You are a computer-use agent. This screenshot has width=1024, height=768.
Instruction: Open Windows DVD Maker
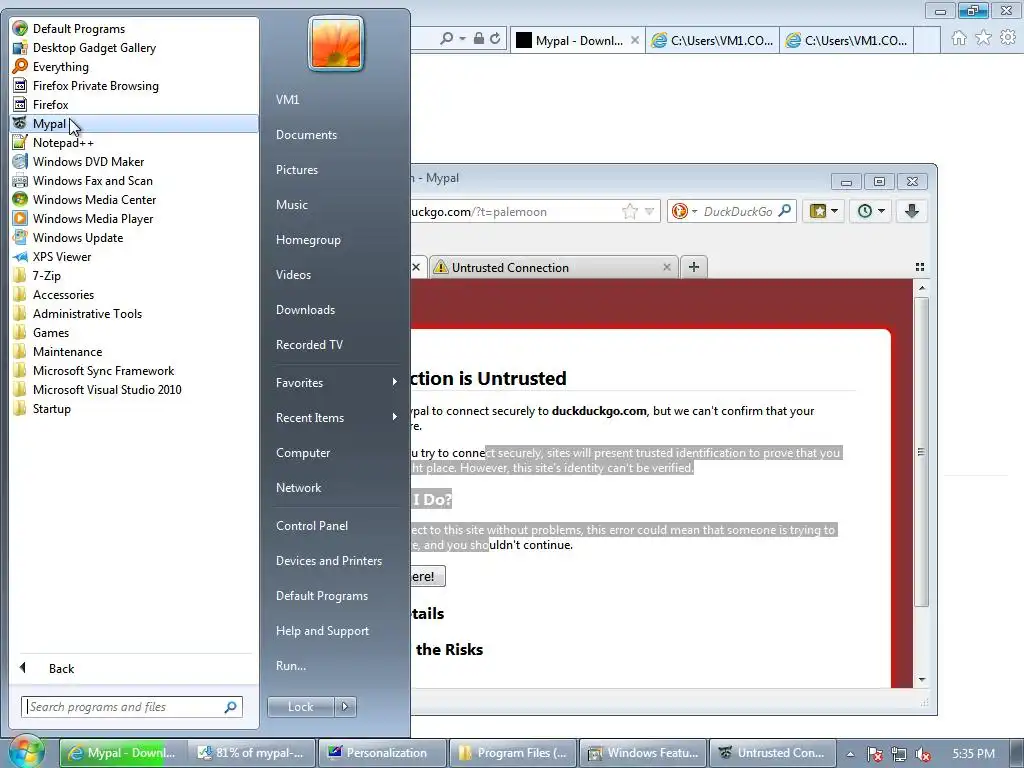pyautogui.click(x=134, y=161)
